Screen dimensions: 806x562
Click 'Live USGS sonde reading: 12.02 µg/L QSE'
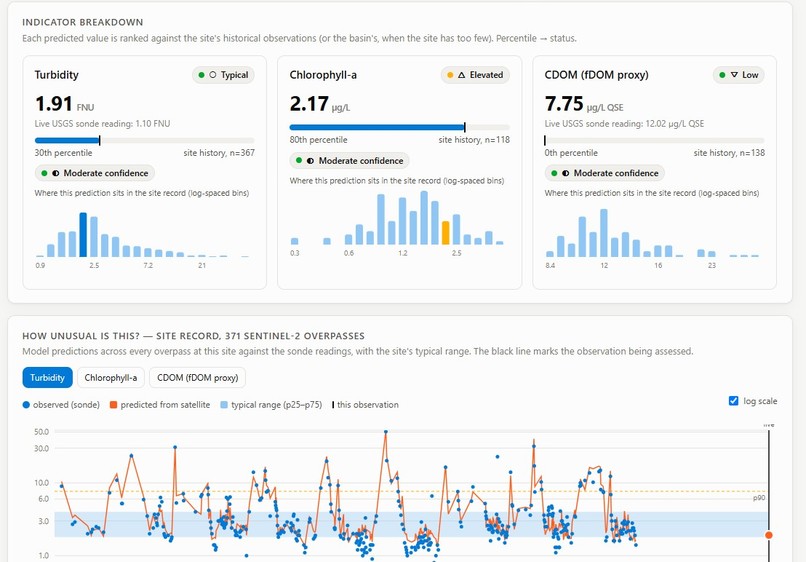(x=625, y=123)
